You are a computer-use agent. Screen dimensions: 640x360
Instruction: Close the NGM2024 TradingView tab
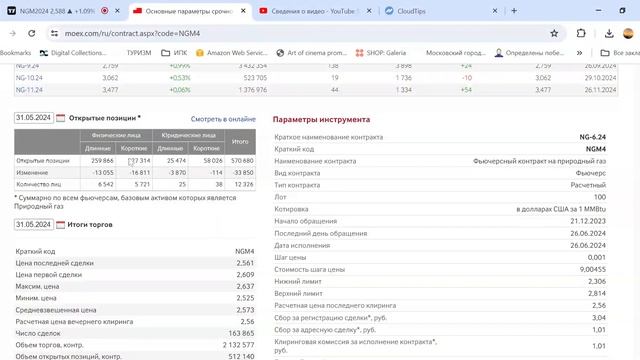coord(118,11)
